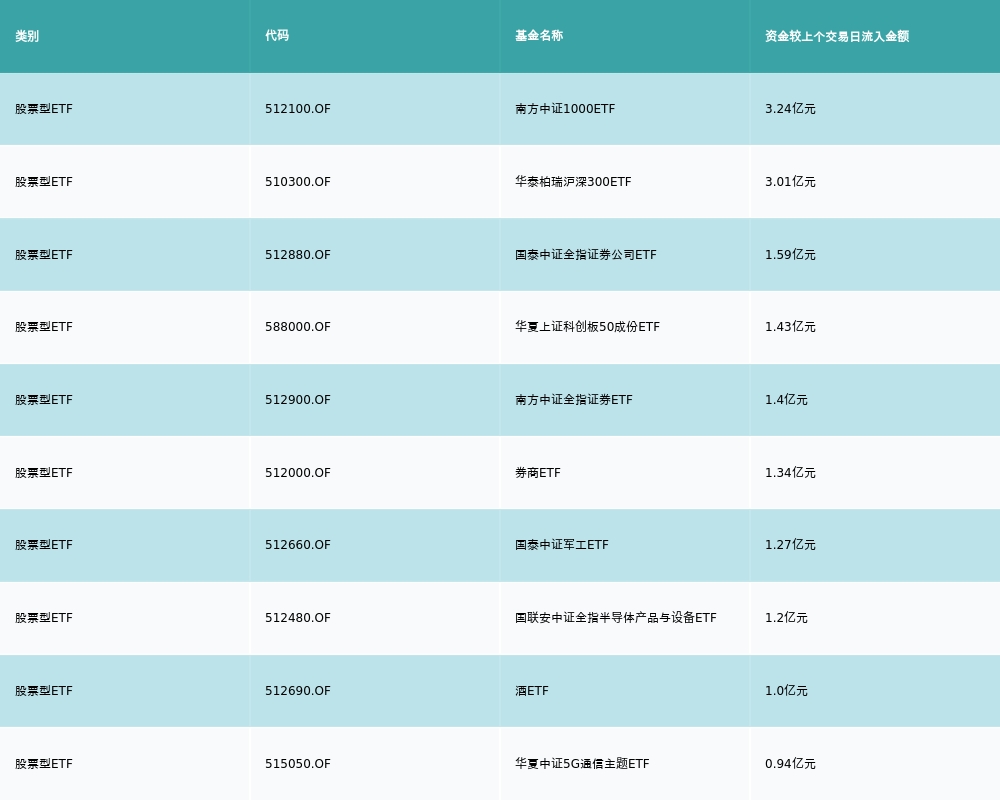Select fund name 券商ETF
1000x800 pixels.
tap(538, 473)
